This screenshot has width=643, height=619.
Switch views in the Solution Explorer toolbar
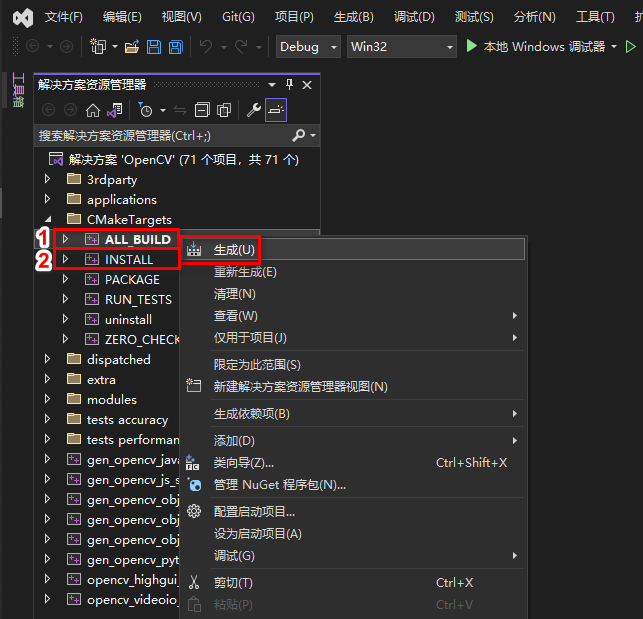click(x=115, y=110)
